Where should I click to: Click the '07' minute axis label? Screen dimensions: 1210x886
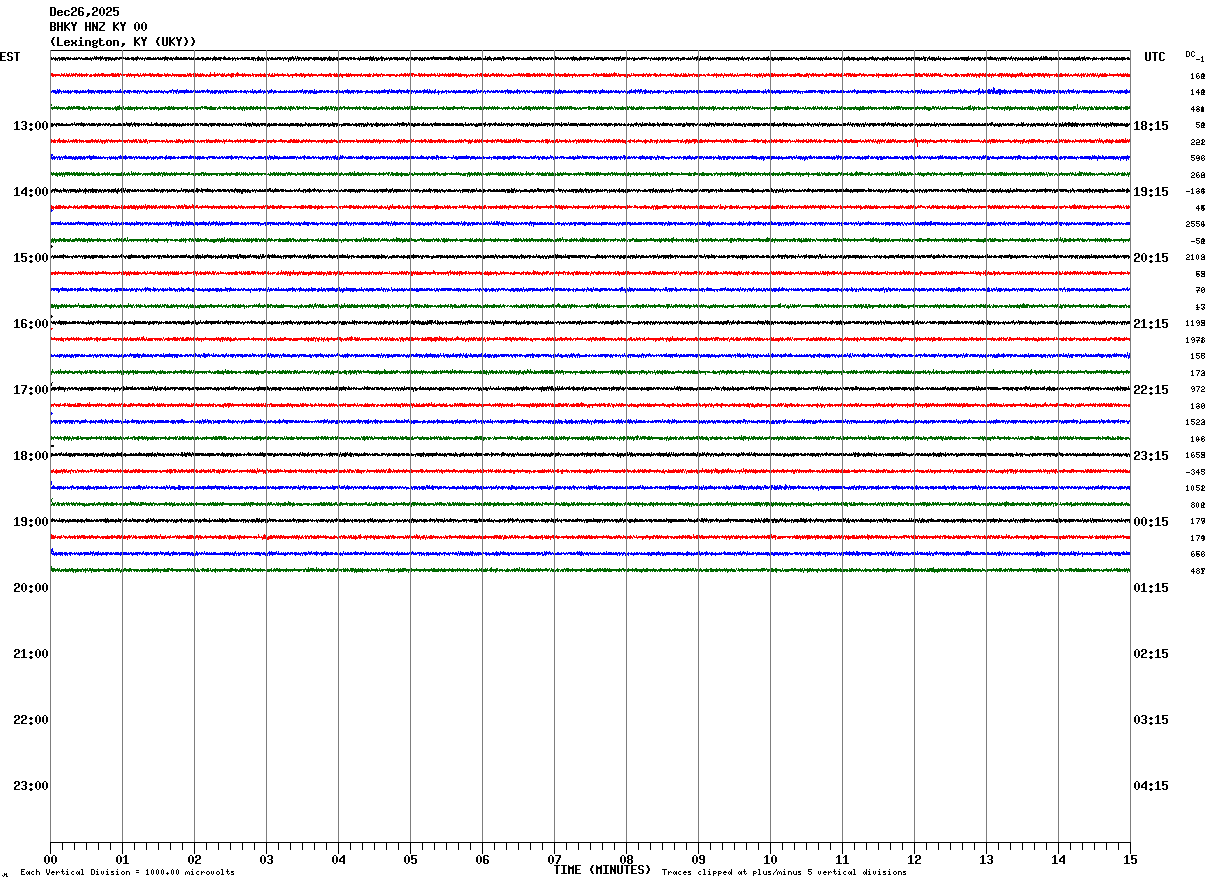pos(554,860)
